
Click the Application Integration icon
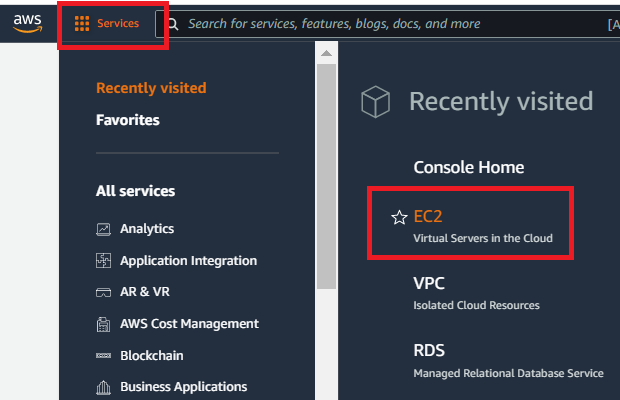coord(103,261)
